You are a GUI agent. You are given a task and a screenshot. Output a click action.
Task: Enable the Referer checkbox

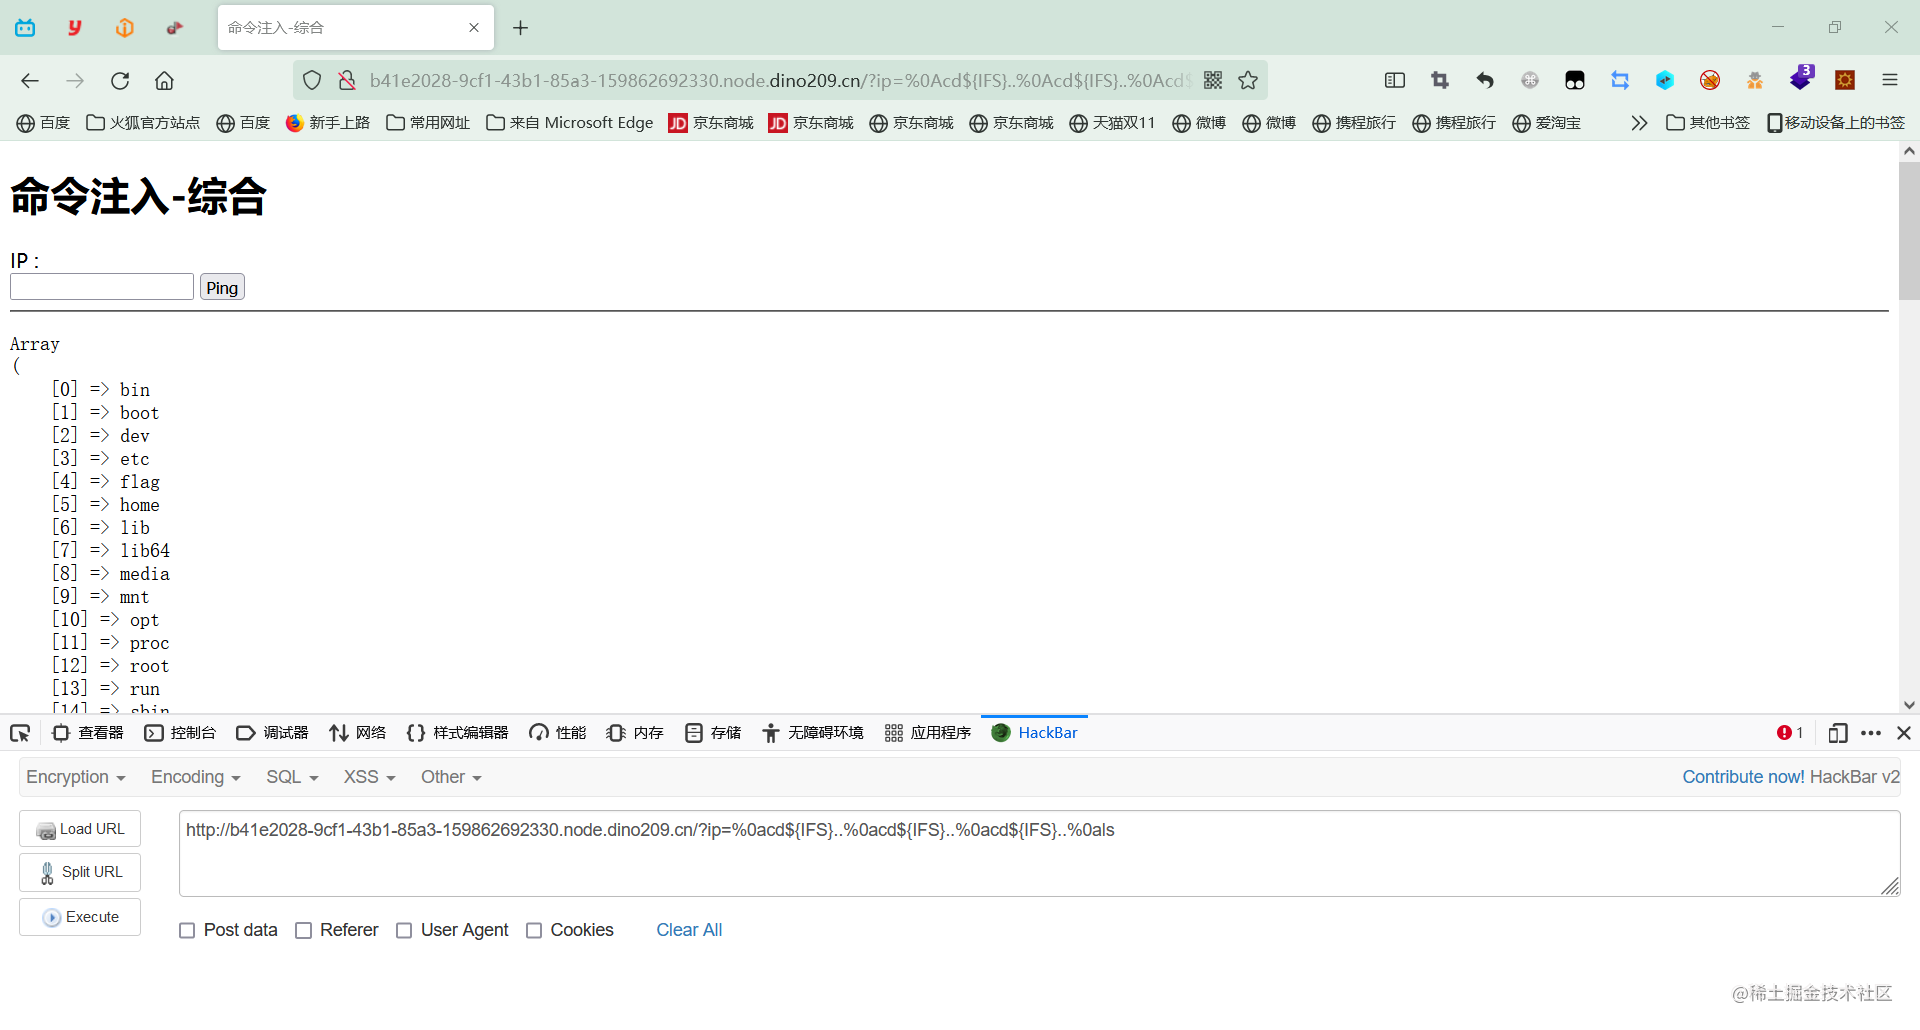click(304, 930)
